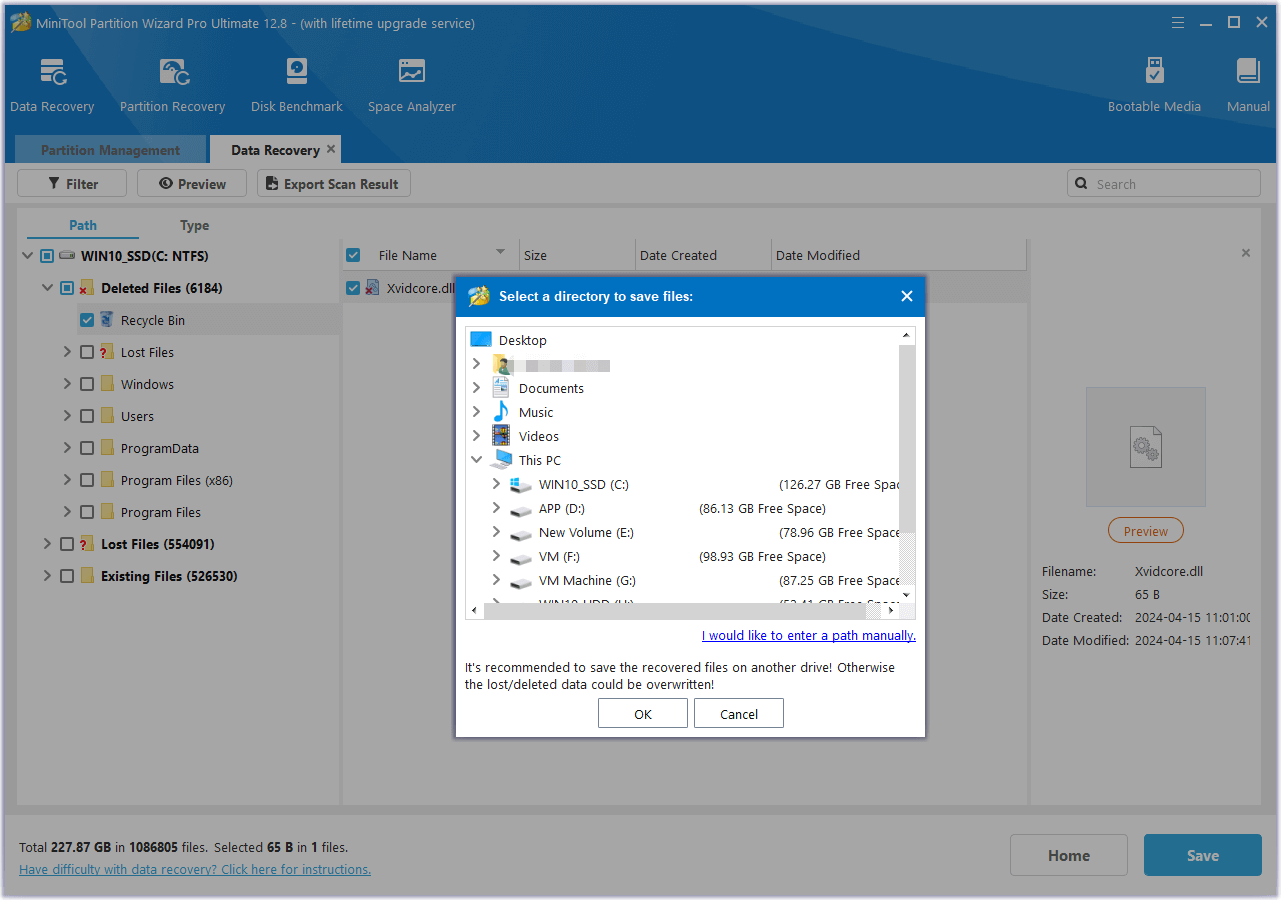Click the WIN10_SSD drive icon in tree
This screenshot has height=900, width=1281.
coord(67,256)
